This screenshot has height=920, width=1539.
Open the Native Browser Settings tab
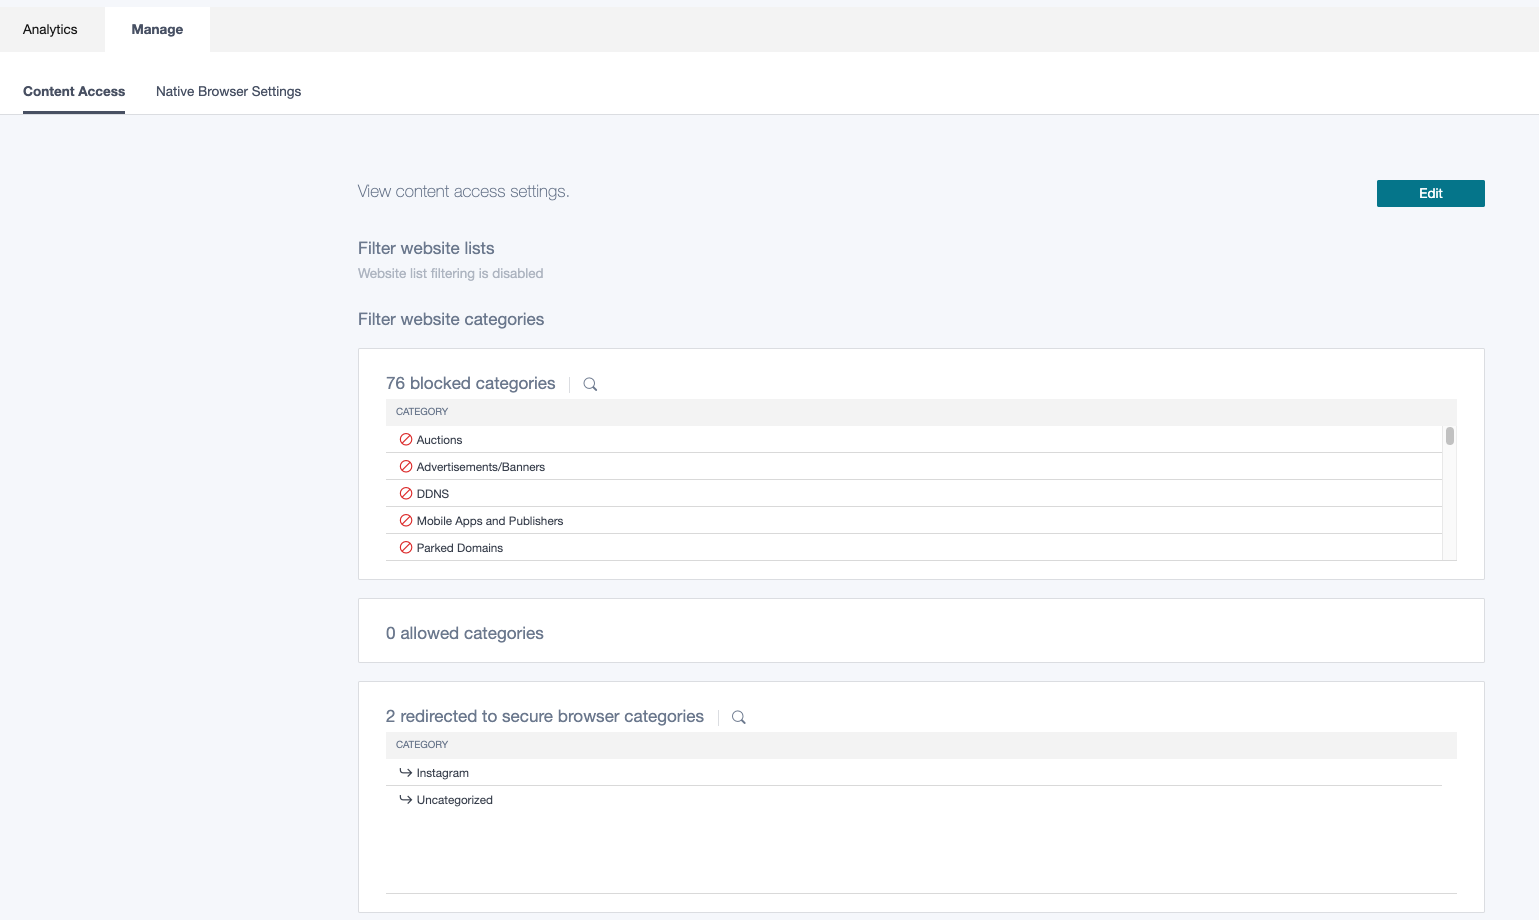pos(228,92)
